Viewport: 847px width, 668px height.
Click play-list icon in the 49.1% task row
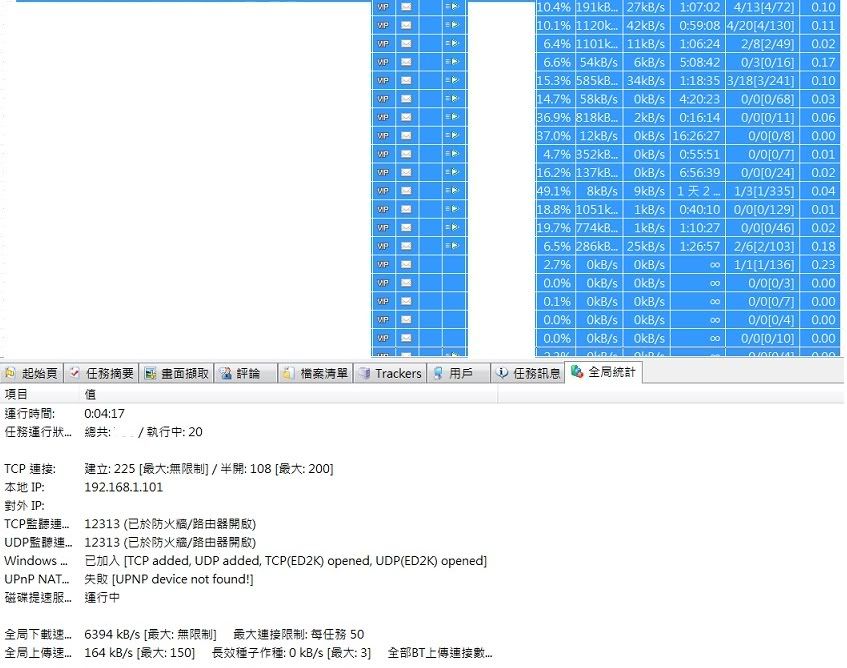[x=453, y=190]
